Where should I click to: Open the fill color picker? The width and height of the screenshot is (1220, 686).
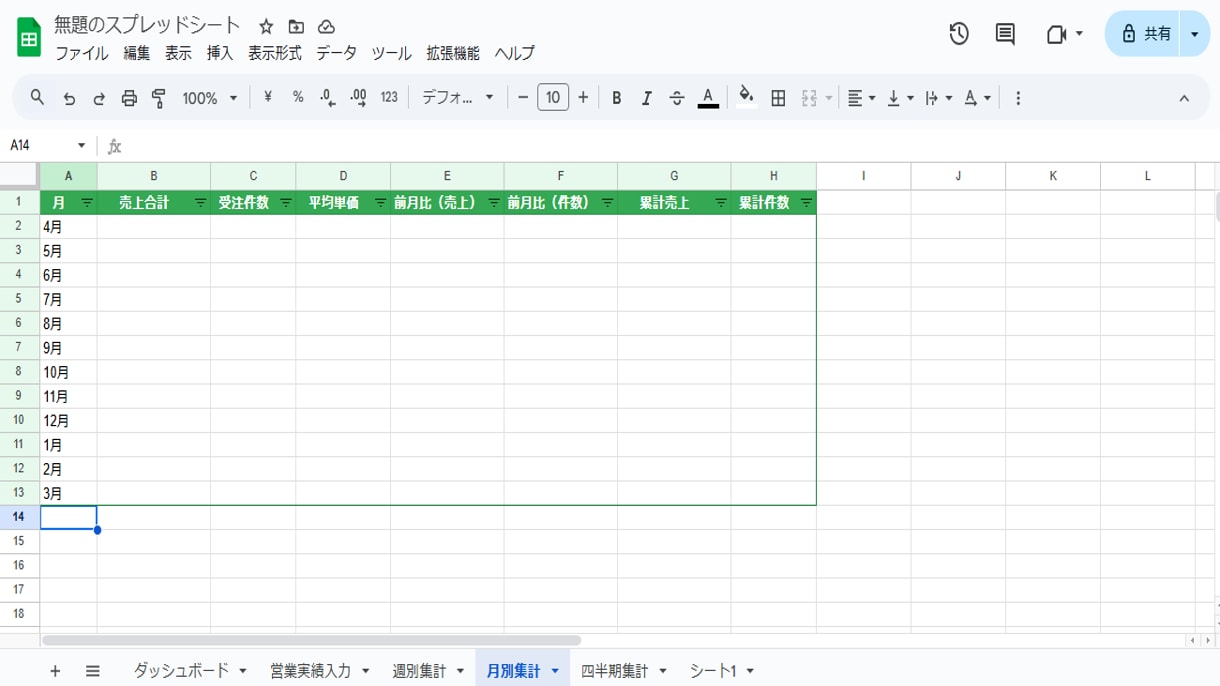click(746, 97)
